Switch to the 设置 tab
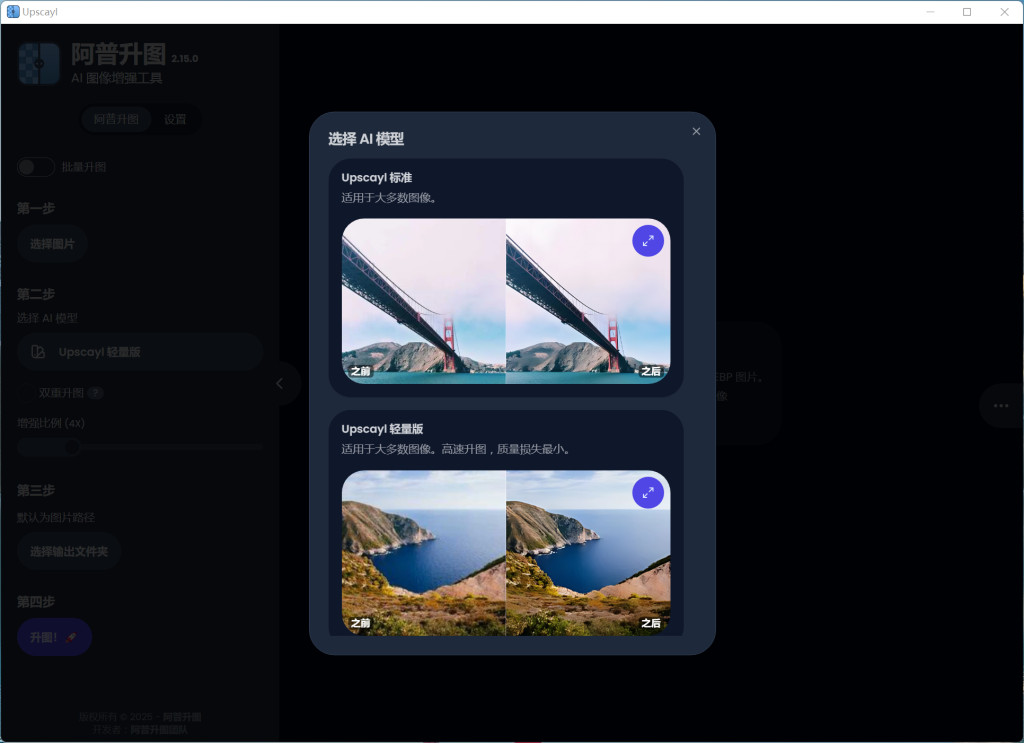Viewport: 1024px width, 743px height. click(x=176, y=118)
